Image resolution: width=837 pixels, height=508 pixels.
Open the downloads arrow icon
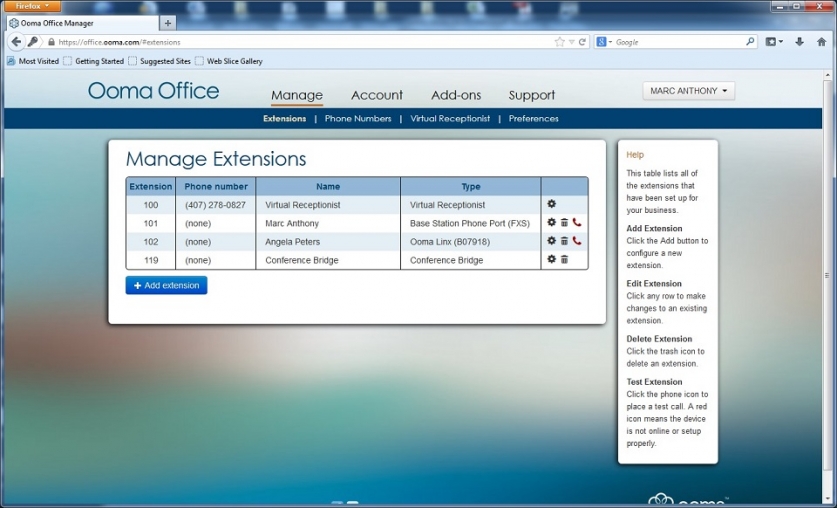[x=799, y=42]
